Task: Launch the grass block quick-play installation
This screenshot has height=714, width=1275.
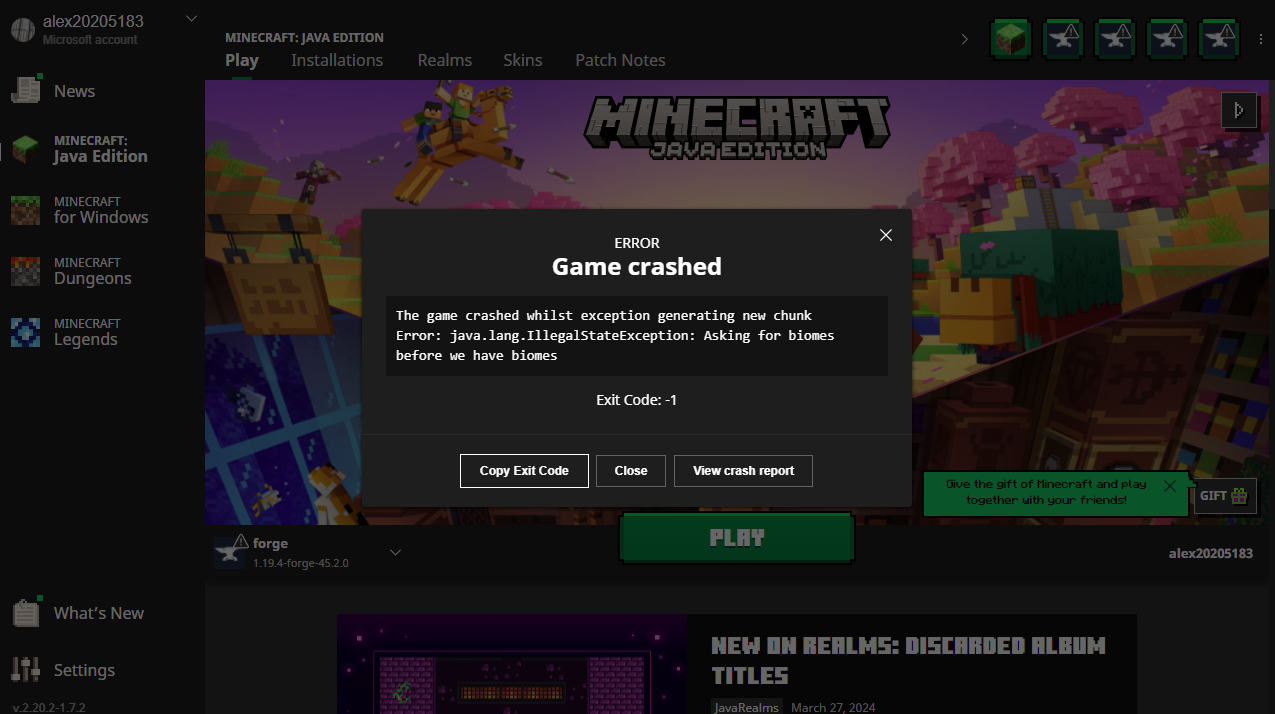Action: click(1011, 38)
